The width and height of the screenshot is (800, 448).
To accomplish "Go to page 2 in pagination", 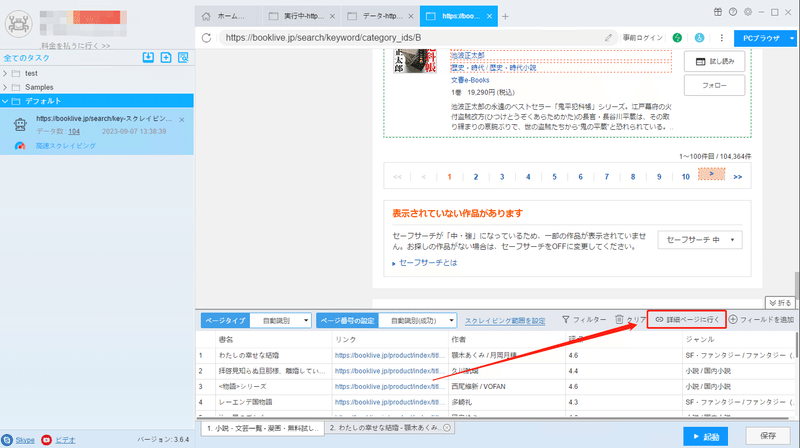I will [x=476, y=177].
